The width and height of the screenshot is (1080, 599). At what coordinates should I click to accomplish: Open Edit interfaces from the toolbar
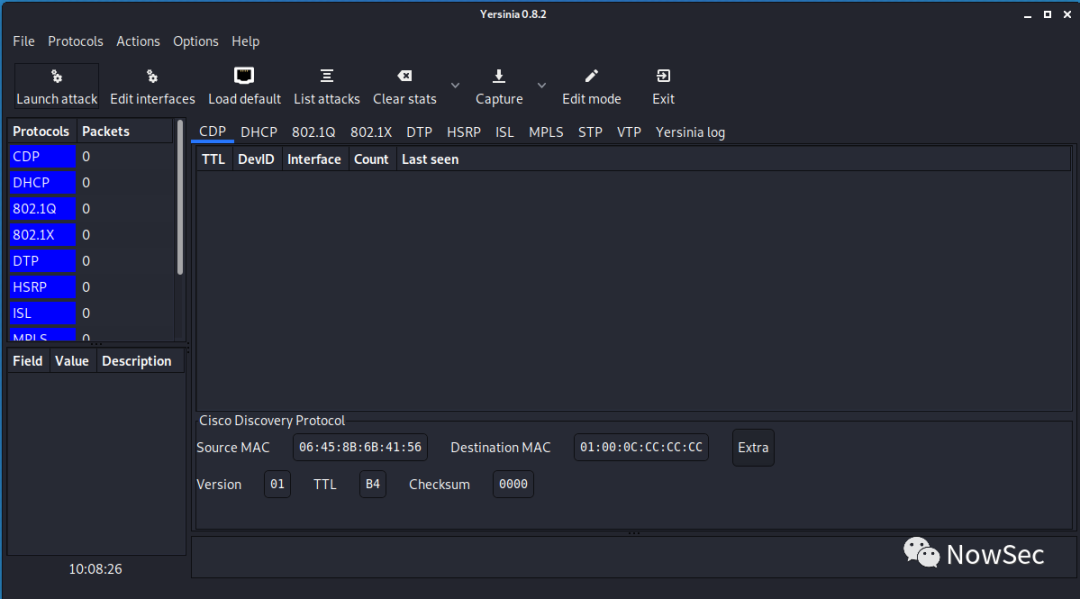click(x=152, y=86)
